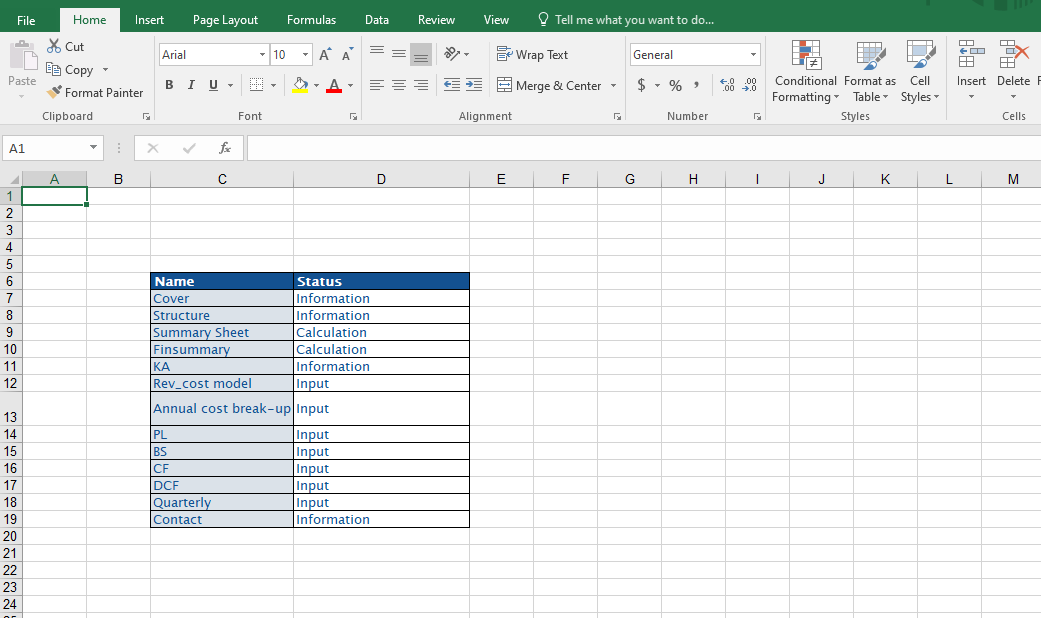Apply Accounting dollar number format
The image size is (1041, 618).
(641, 85)
